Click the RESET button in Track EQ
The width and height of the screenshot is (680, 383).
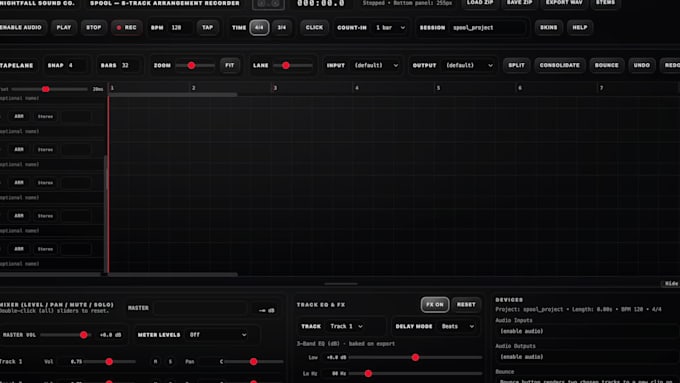point(466,304)
